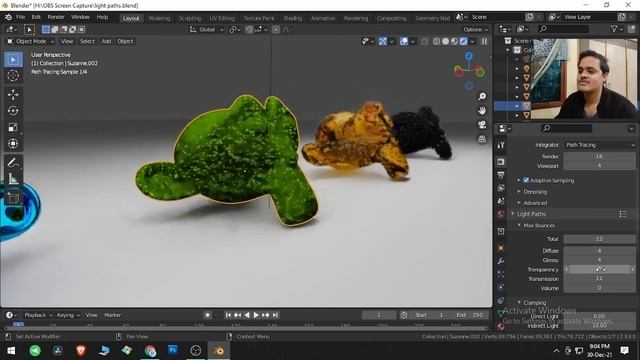Click the Render samples value field
The height and width of the screenshot is (360, 640).
pyautogui.click(x=600, y=156)
